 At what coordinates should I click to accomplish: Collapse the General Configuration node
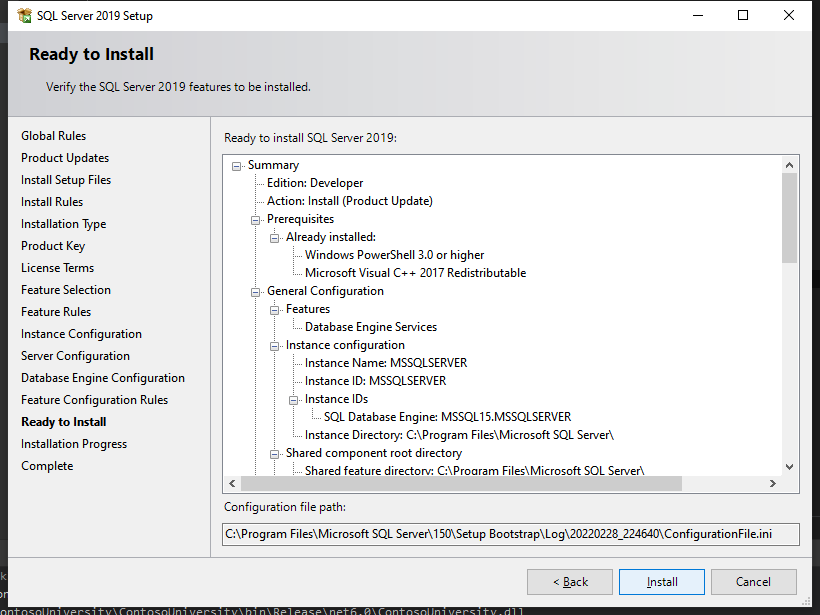[256, 291]
